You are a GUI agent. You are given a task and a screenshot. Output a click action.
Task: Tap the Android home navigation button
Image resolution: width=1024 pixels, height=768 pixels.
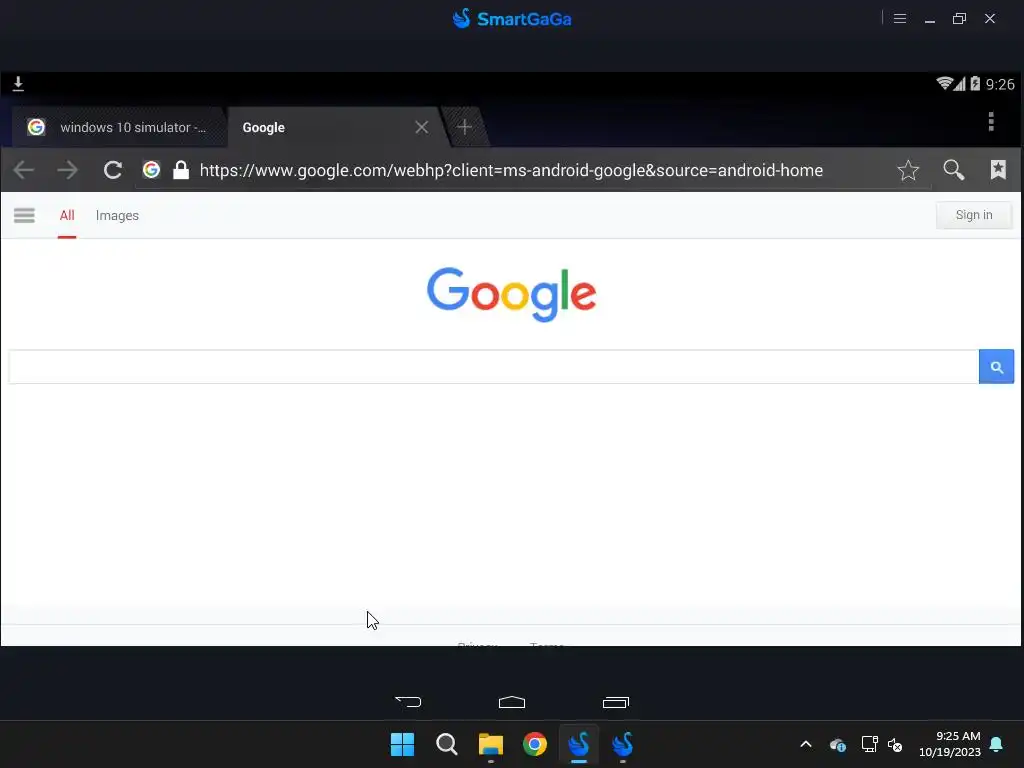click(x=512, y=702)
